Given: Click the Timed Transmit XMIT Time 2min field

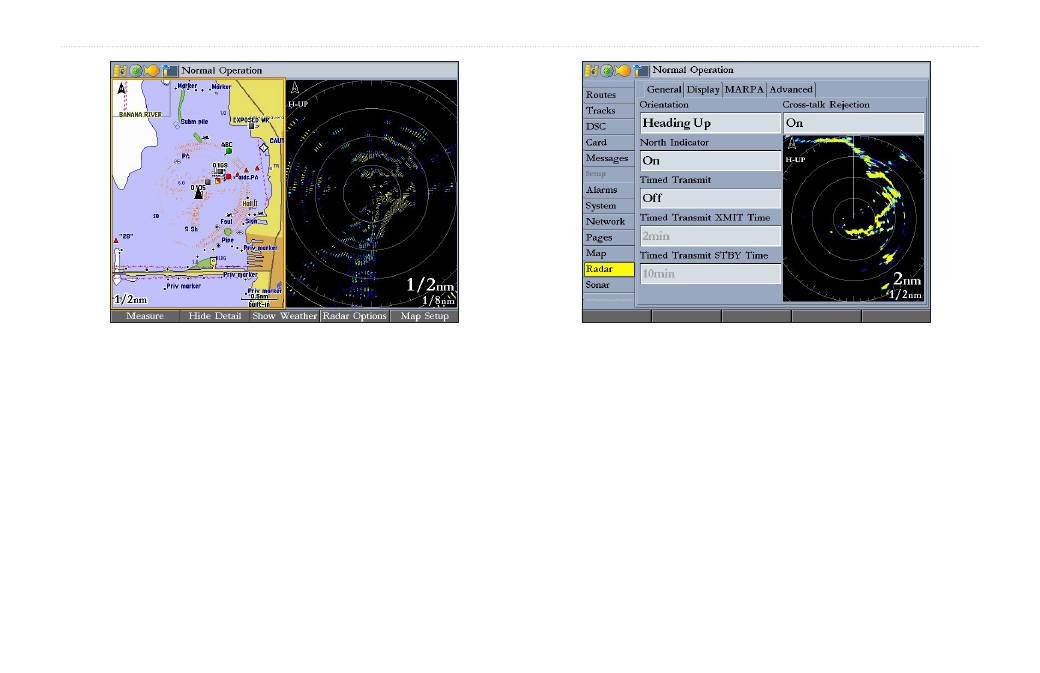Looking at the screenshot, I should pos(710,236).
